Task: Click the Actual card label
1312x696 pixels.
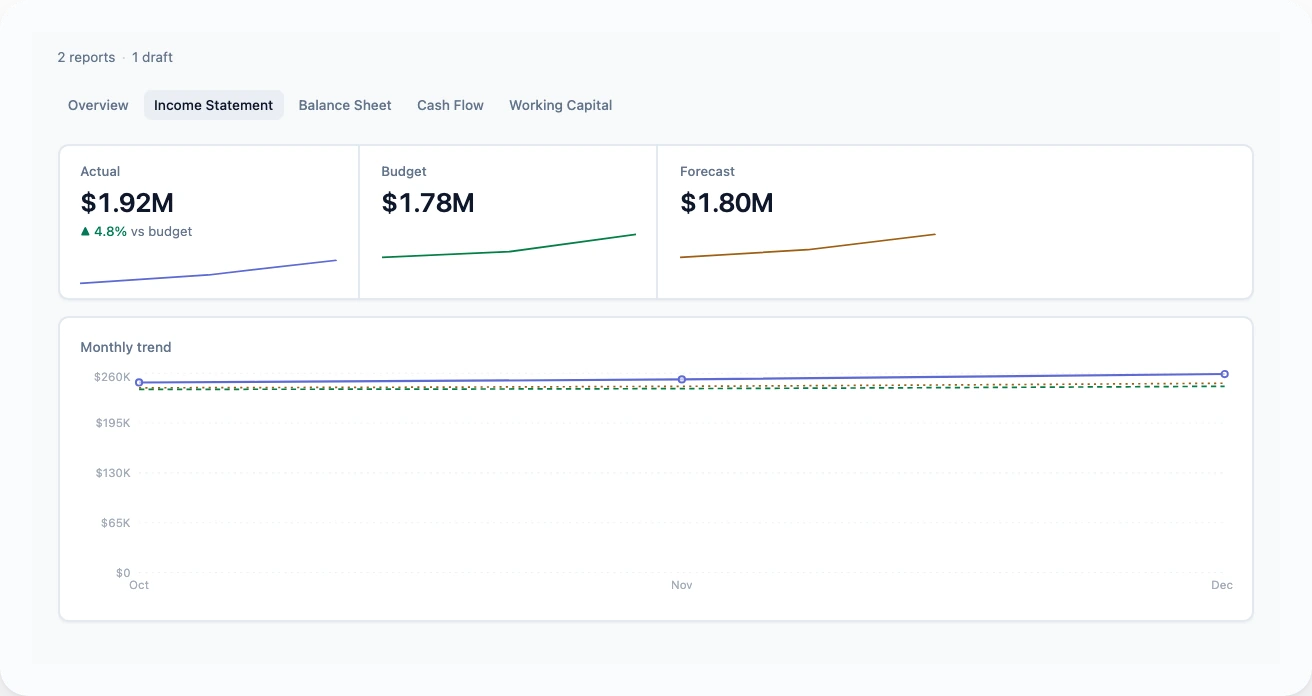Action: point(100,171)
